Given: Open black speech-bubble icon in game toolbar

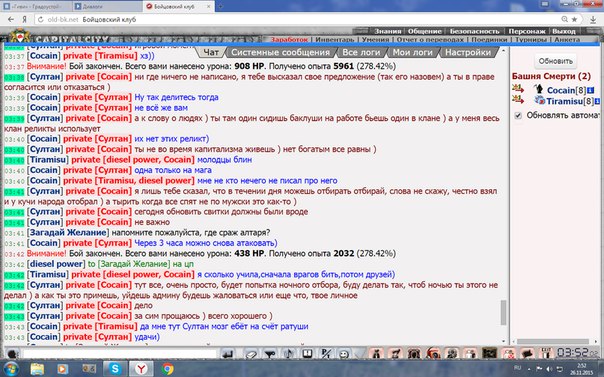Looking at the screenshot, I should coord(527,353).
